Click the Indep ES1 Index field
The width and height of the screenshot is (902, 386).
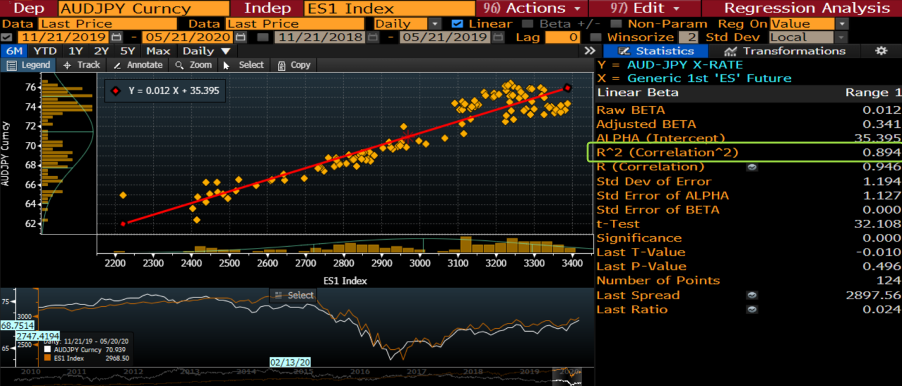pos(389,8)
